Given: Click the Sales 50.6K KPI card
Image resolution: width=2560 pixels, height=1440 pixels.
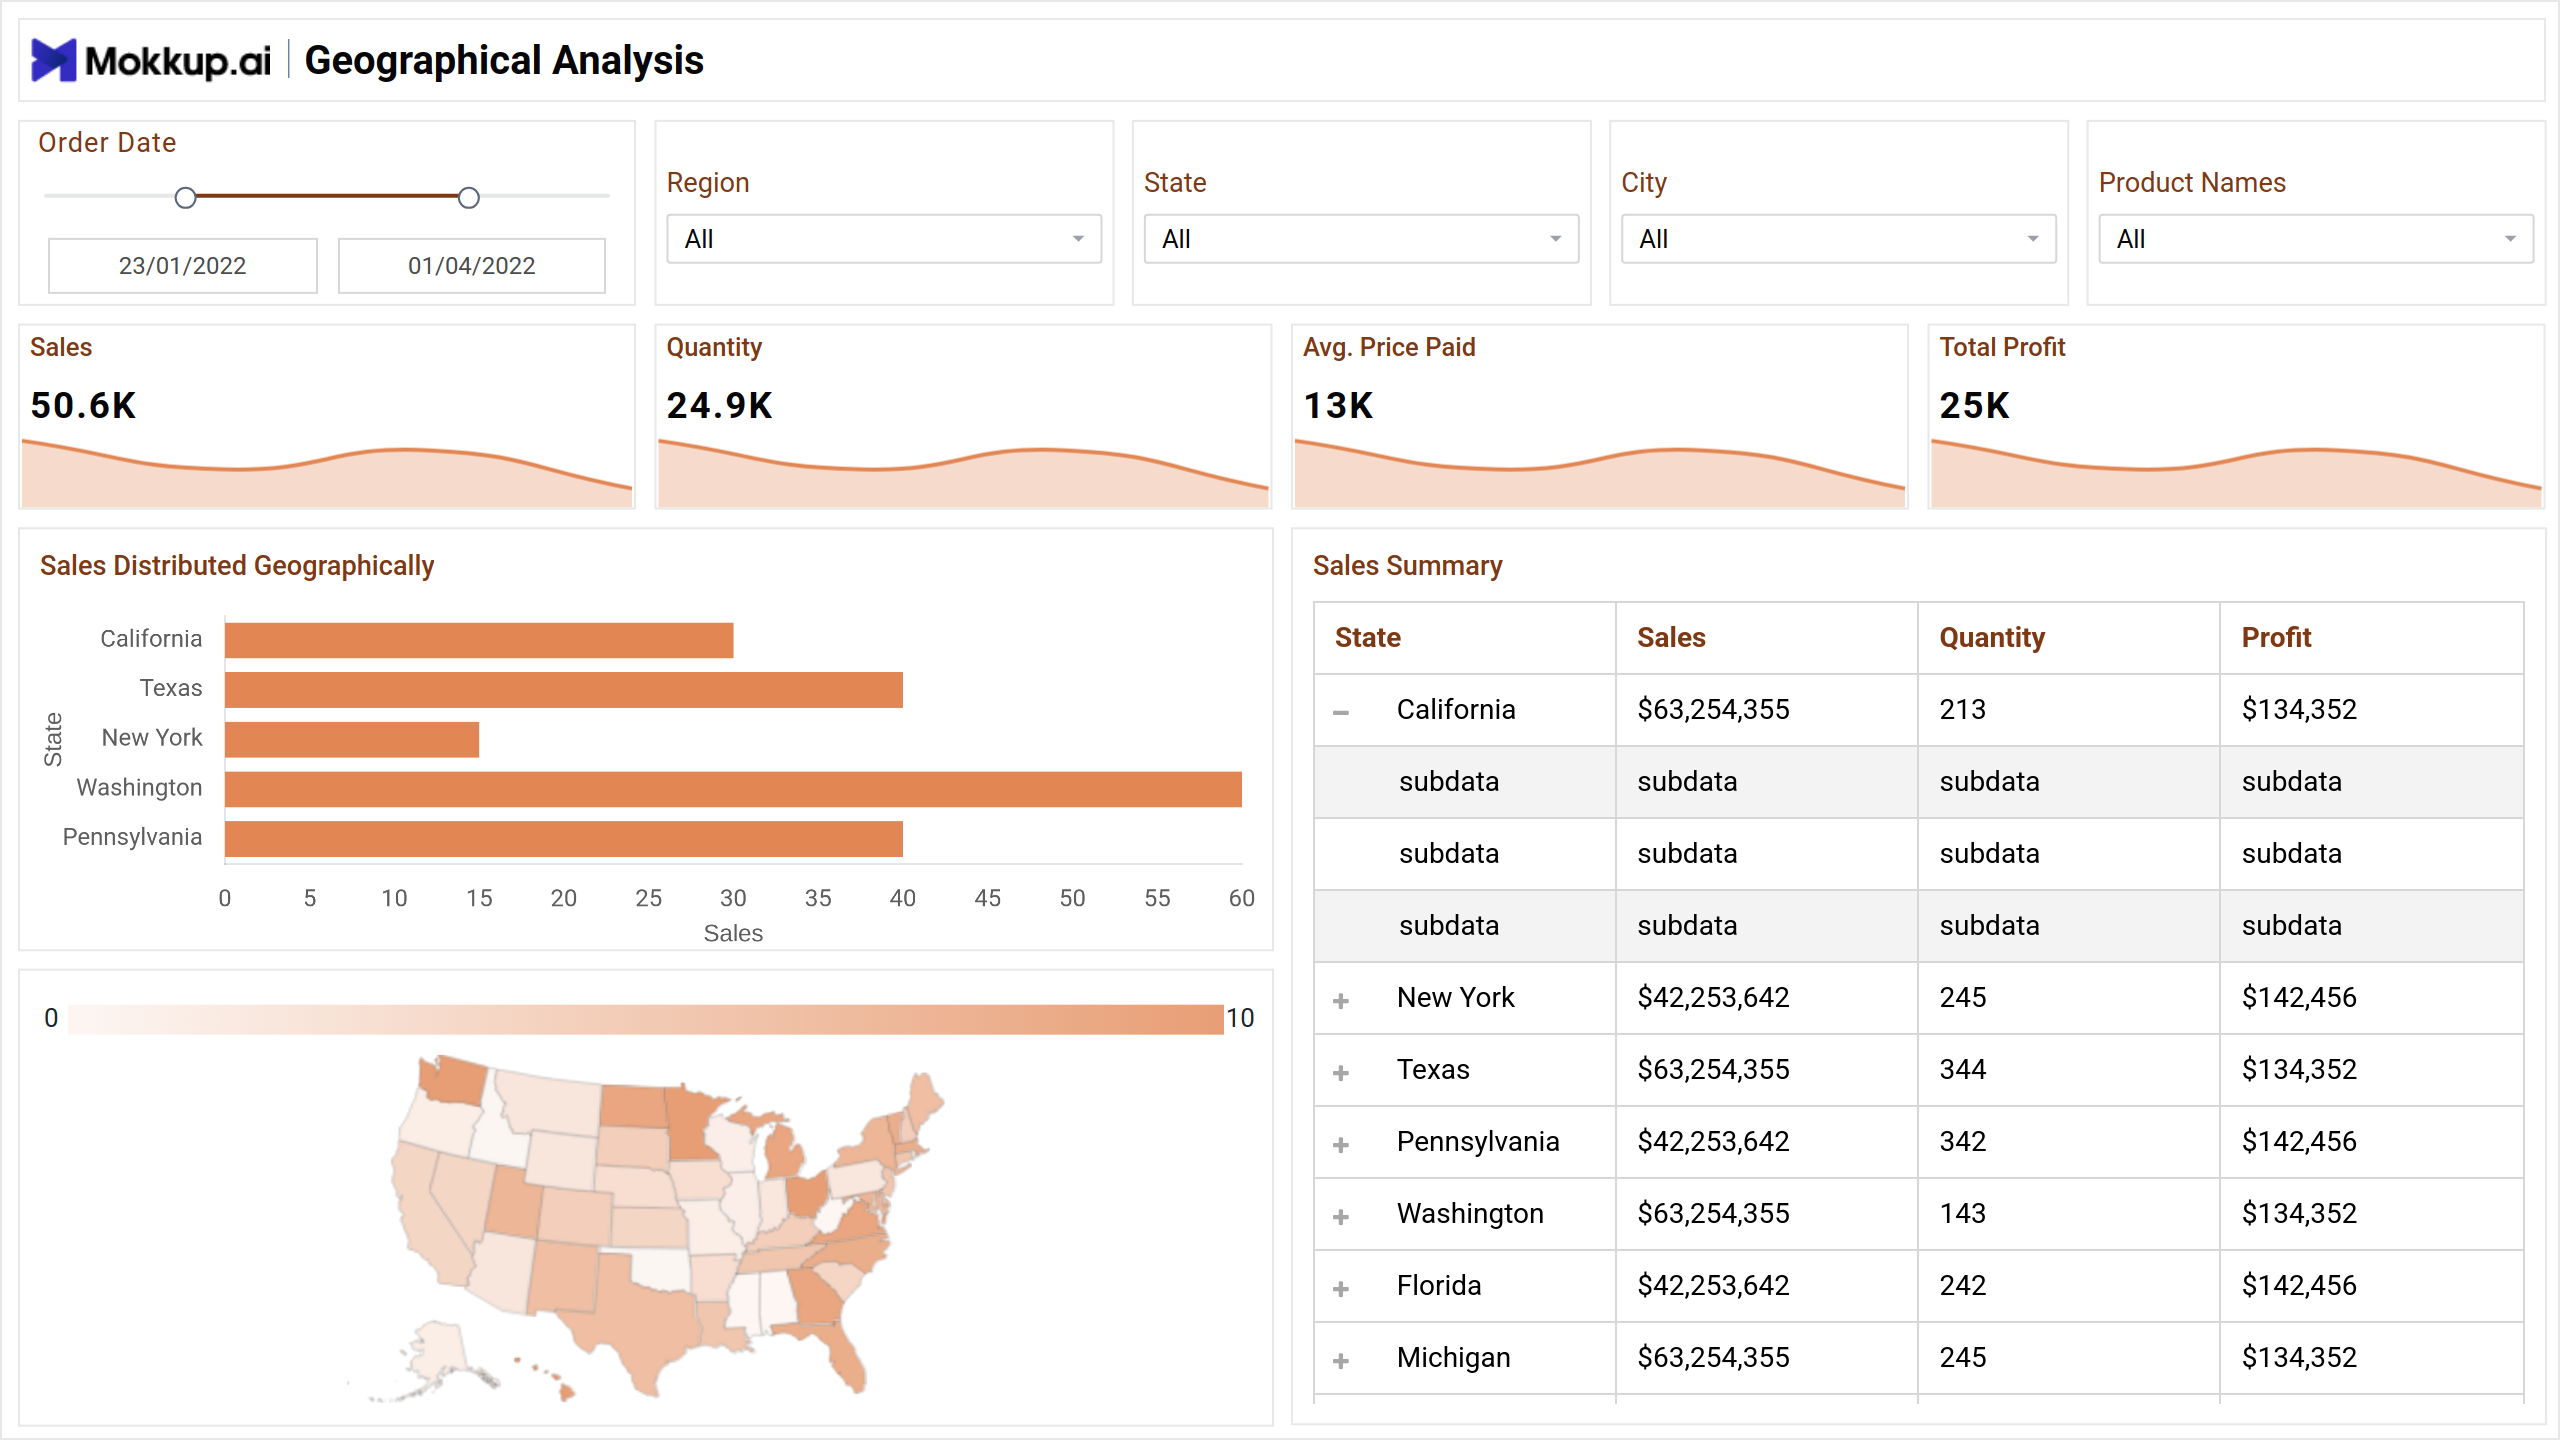Looking at the screenshot, I should pyautogui.click(x=327, y=416).
